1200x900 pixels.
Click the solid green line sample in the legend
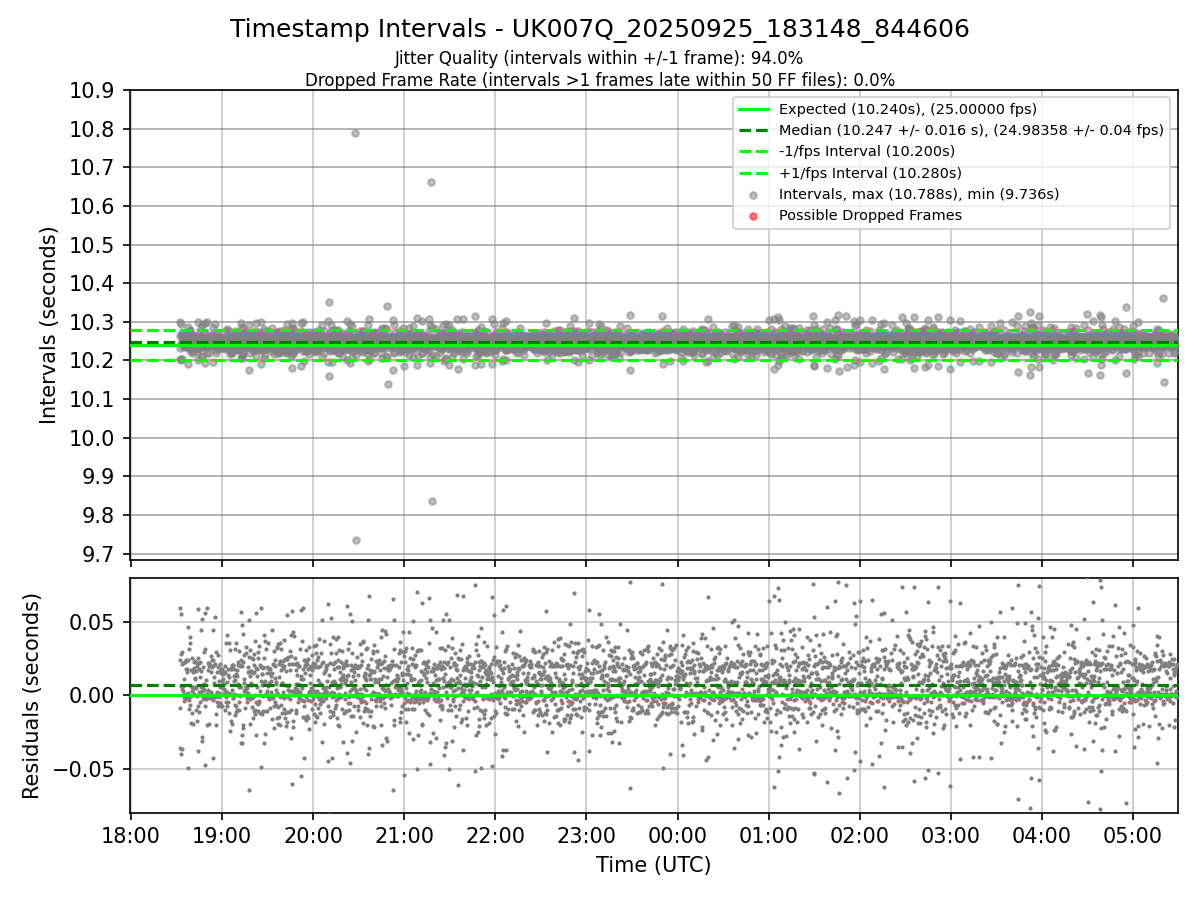754,109
